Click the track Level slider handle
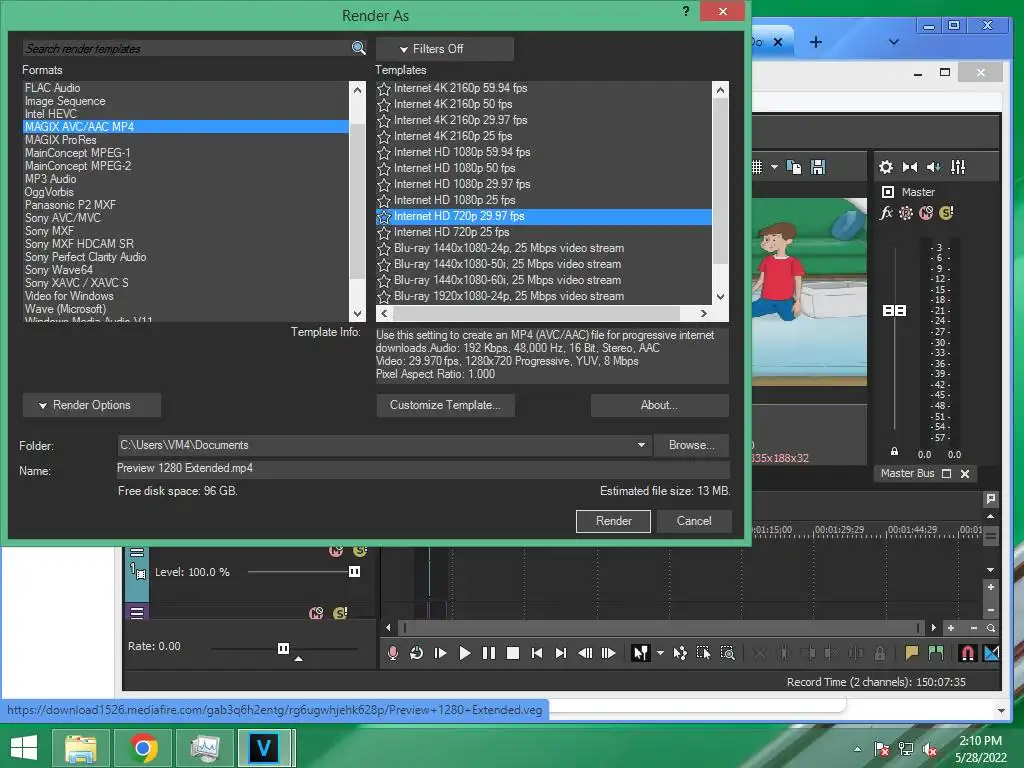The width and height of the screenshot is (1024, 768). 355,572
